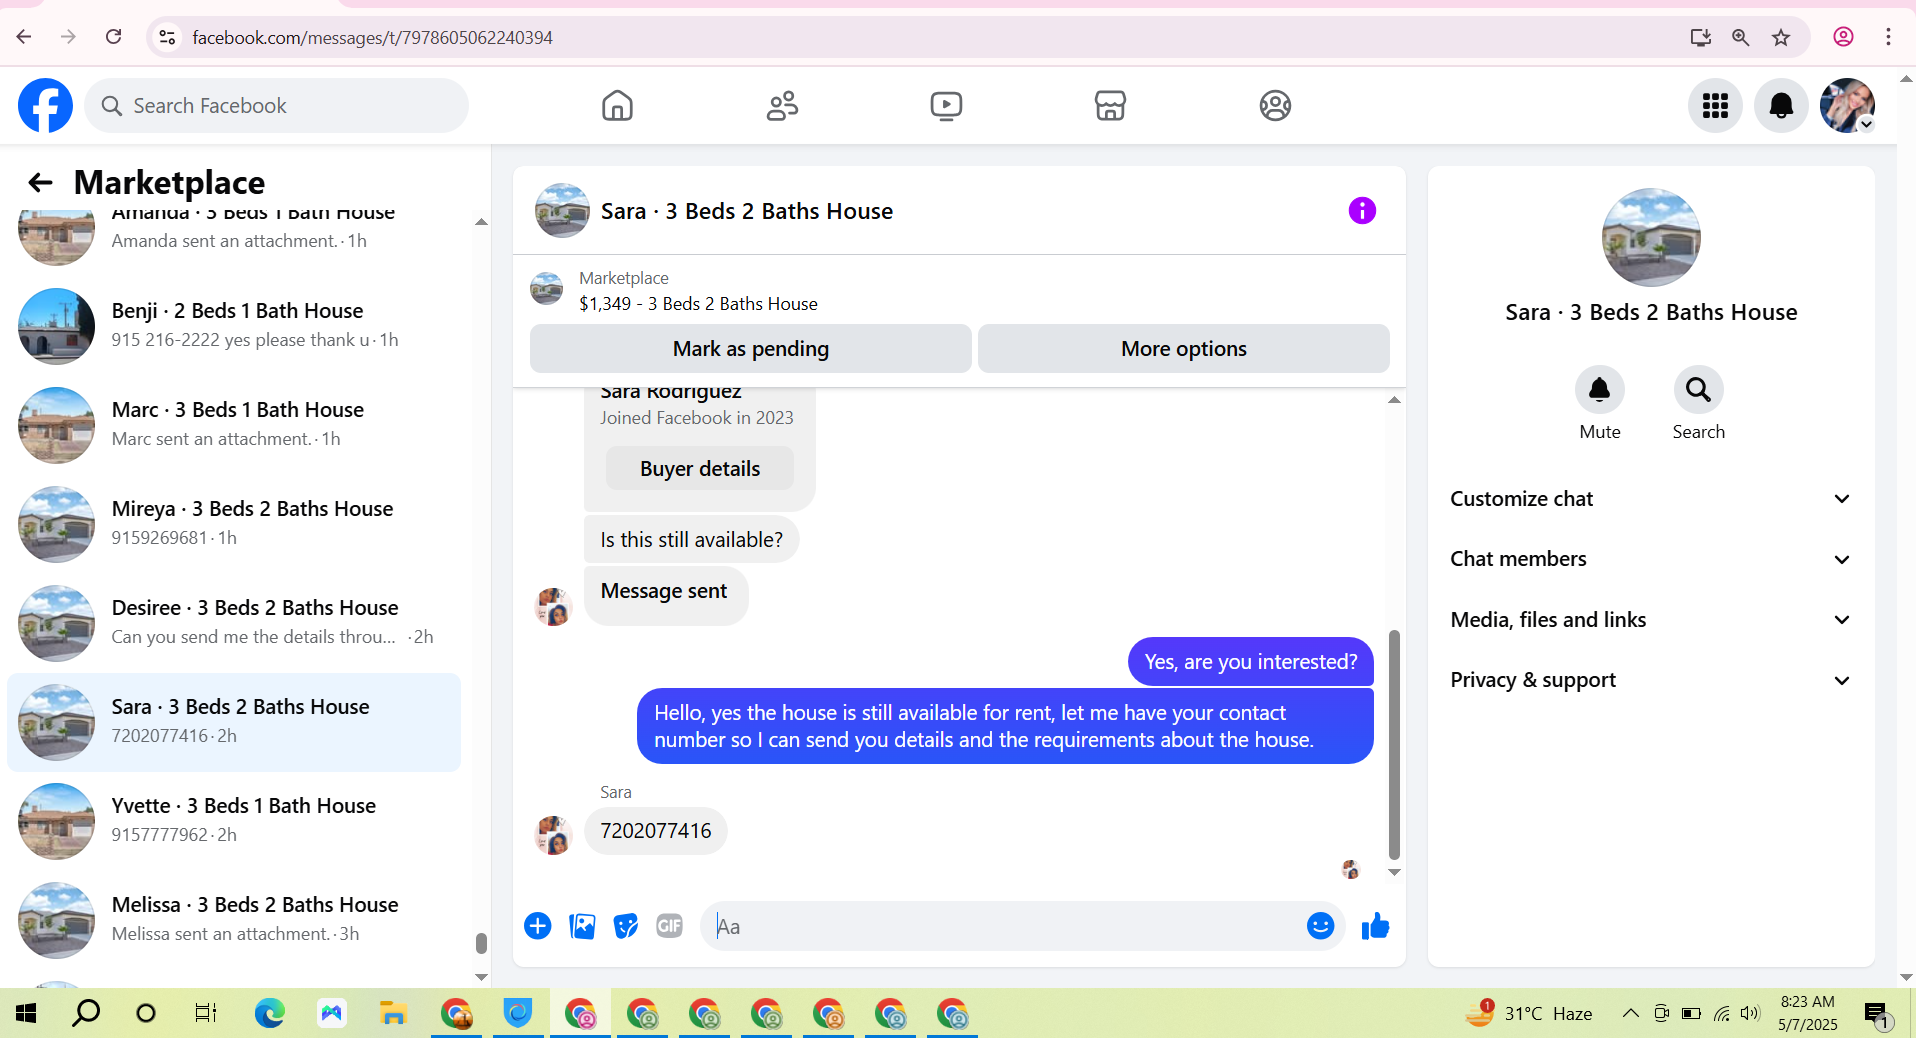Viewport: 1916px width, 1038px height.
Task: Click the chat message scrollbar thumb
Action: 1394,745
